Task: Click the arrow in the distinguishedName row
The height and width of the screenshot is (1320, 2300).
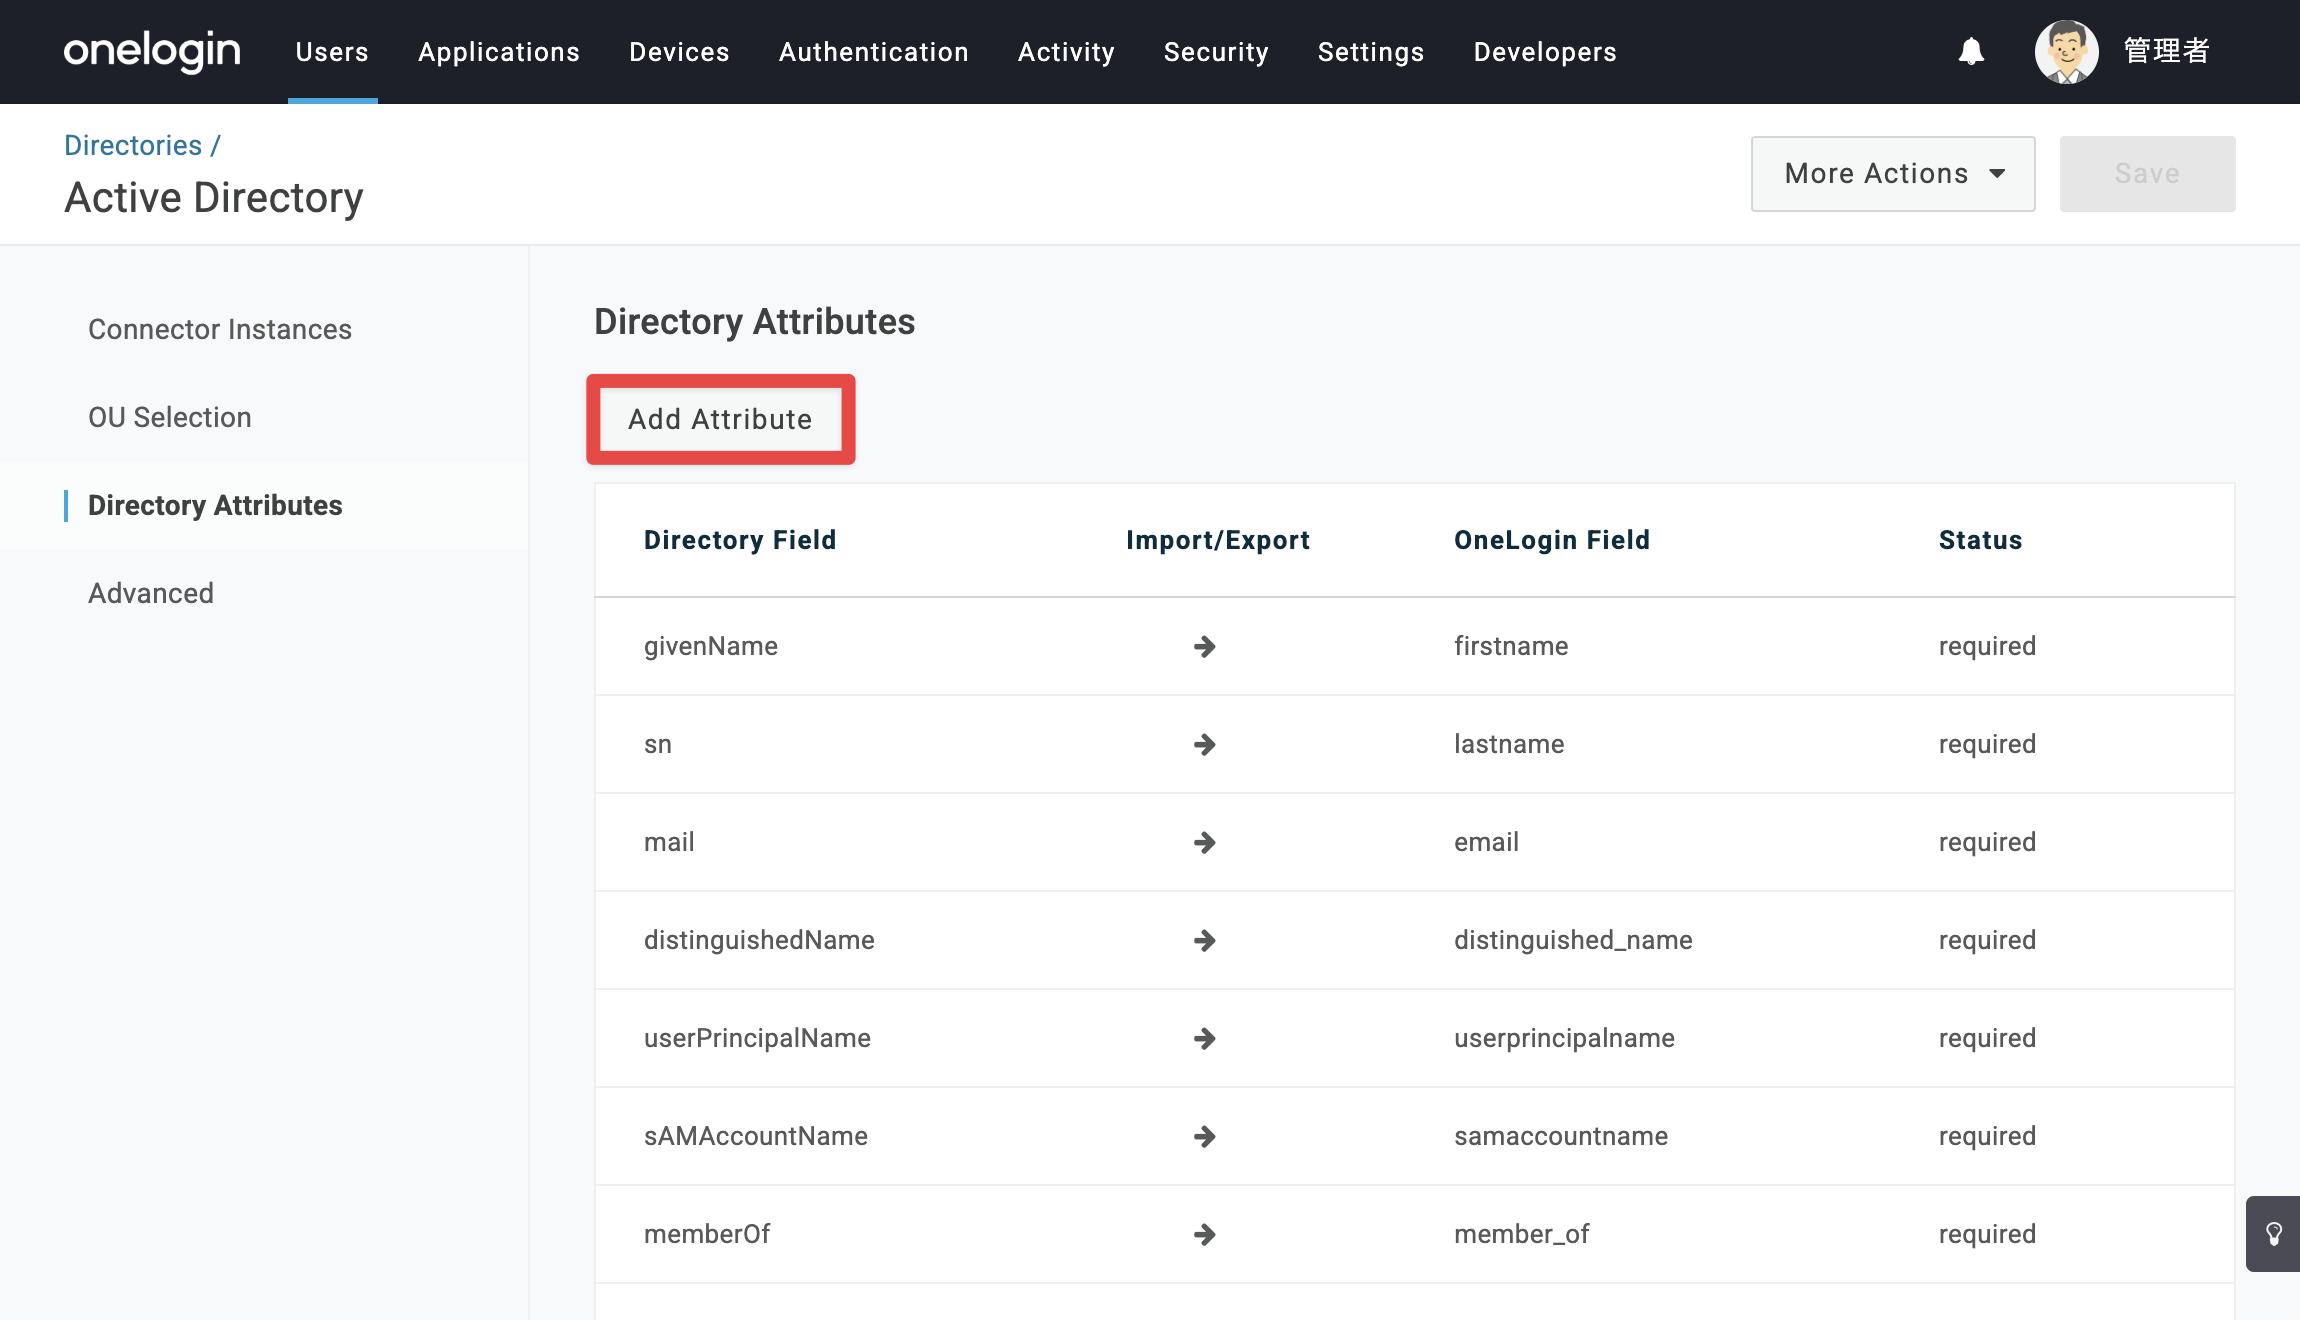Action: coord(1205,941)
